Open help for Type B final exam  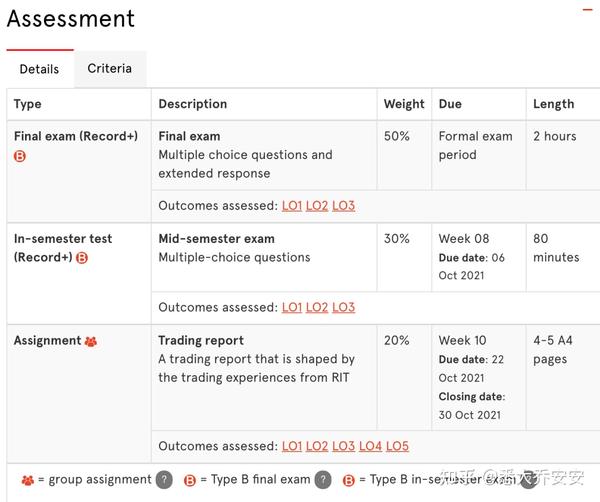point(323,479)
